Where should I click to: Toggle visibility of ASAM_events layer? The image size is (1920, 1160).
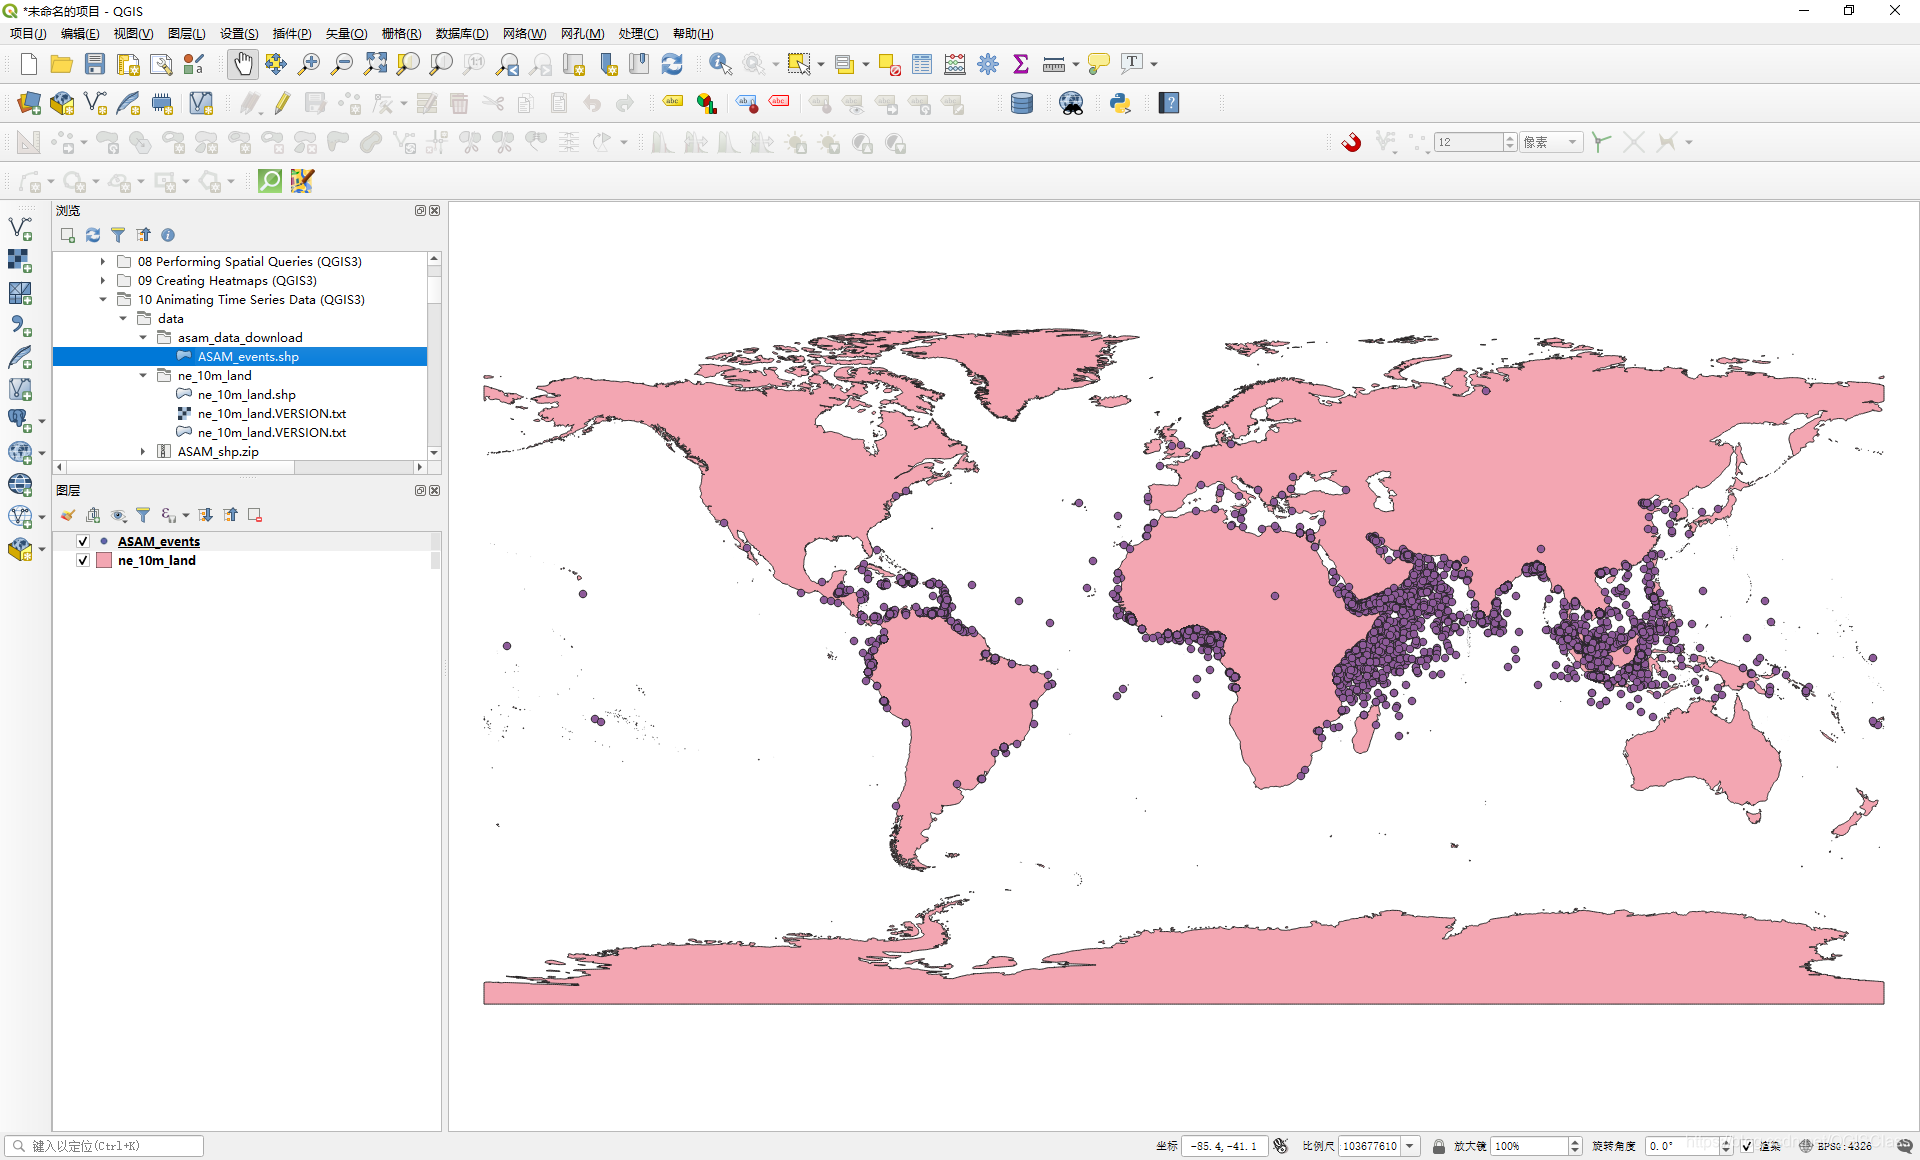[83, 541]
